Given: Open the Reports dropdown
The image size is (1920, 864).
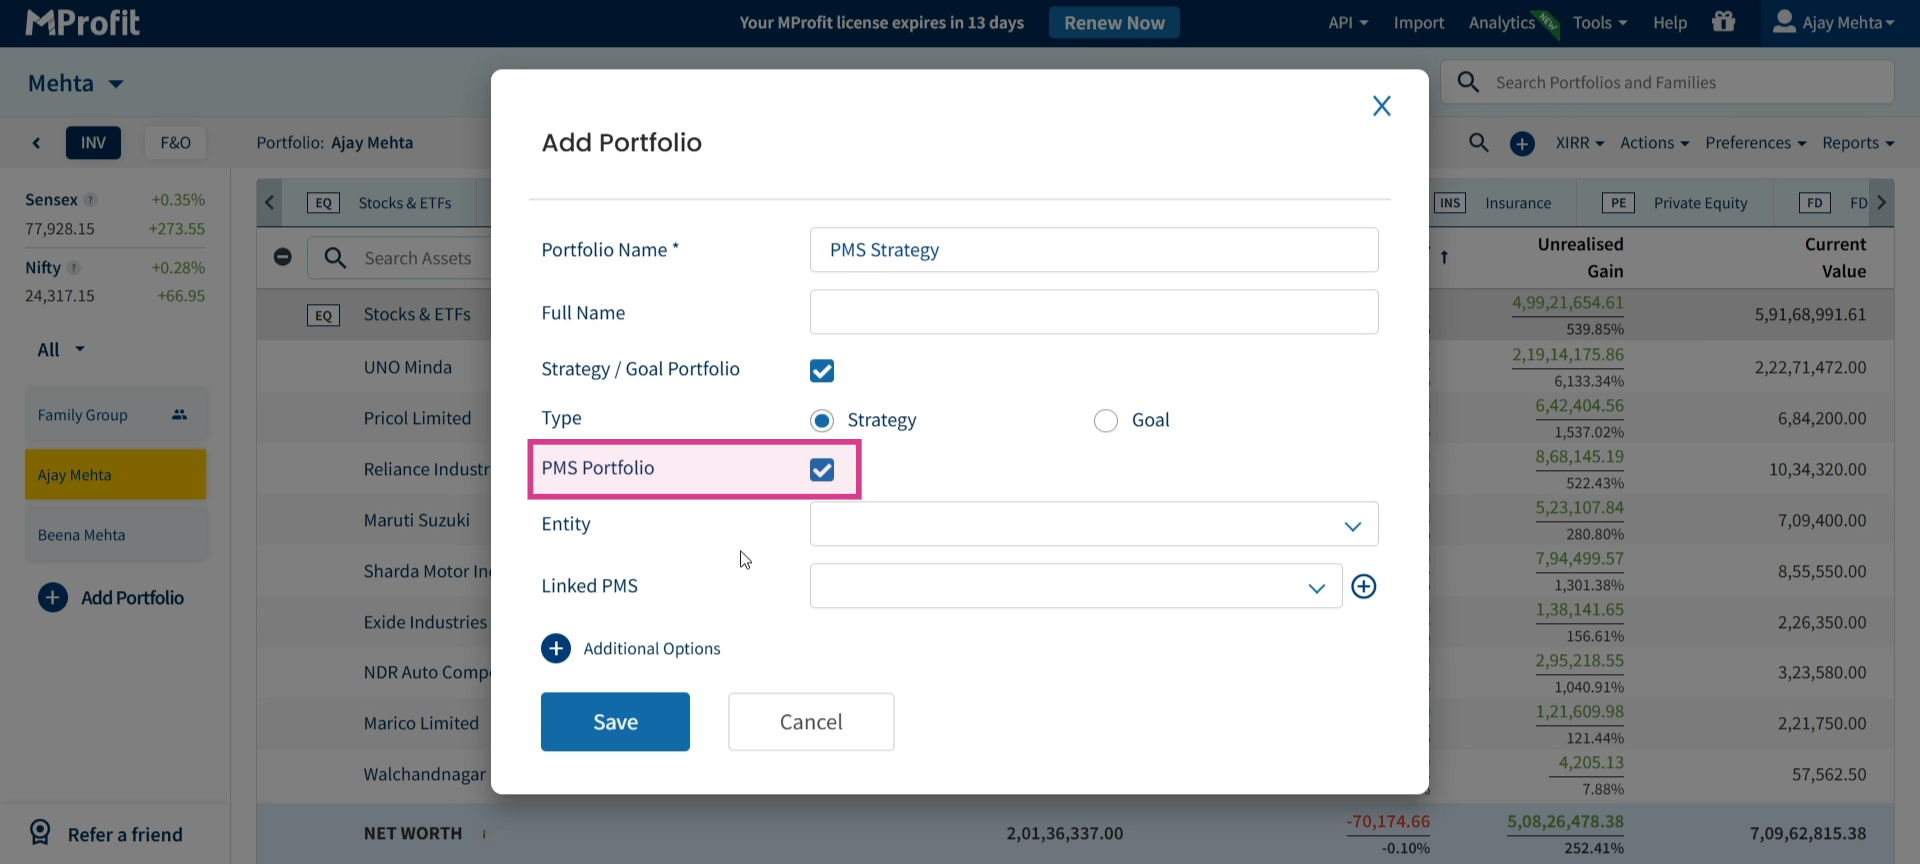Looking at the screenshot, I should 1858,143.
